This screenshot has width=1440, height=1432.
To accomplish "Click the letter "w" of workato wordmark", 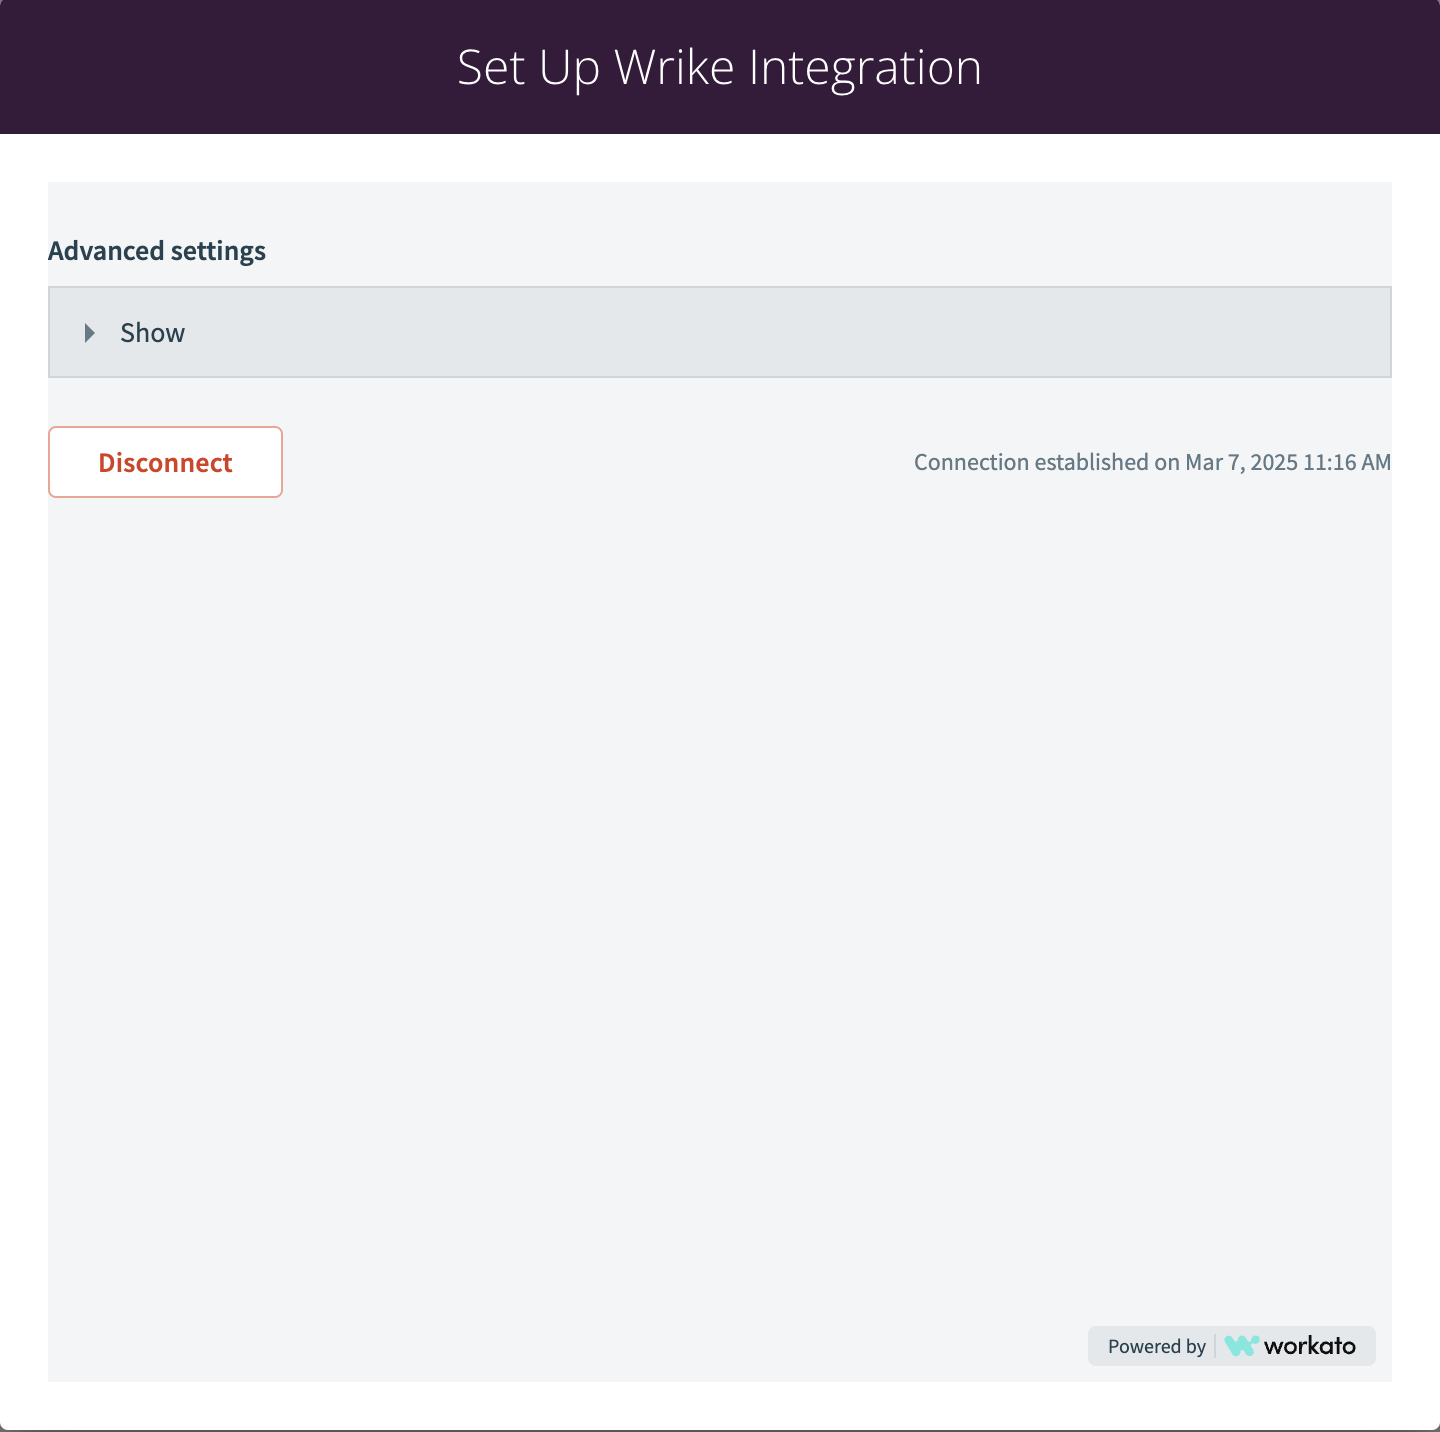I will coord(1274,1348).
